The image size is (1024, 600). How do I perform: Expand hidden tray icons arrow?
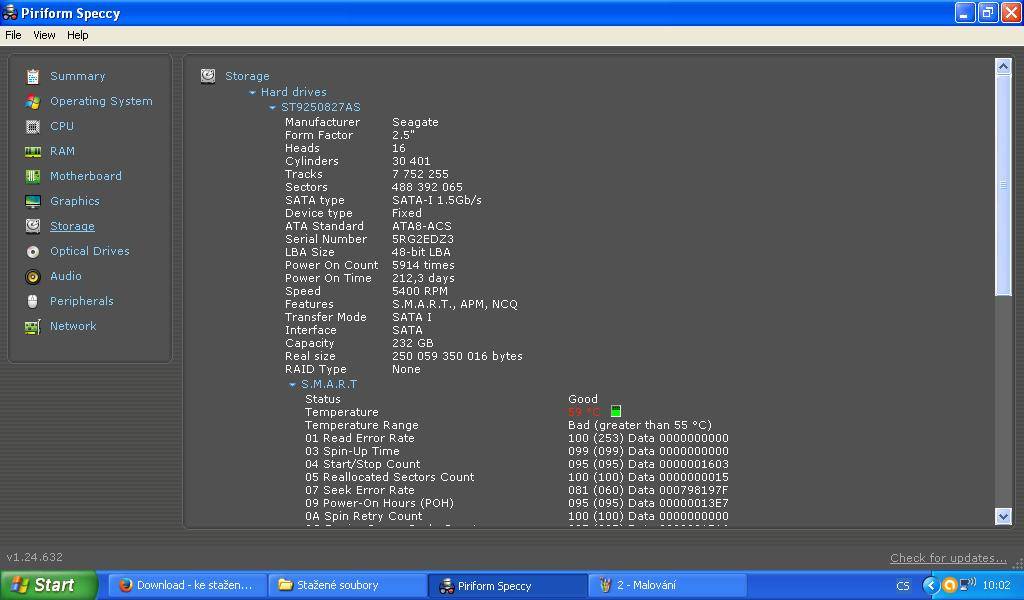(931, 585)
